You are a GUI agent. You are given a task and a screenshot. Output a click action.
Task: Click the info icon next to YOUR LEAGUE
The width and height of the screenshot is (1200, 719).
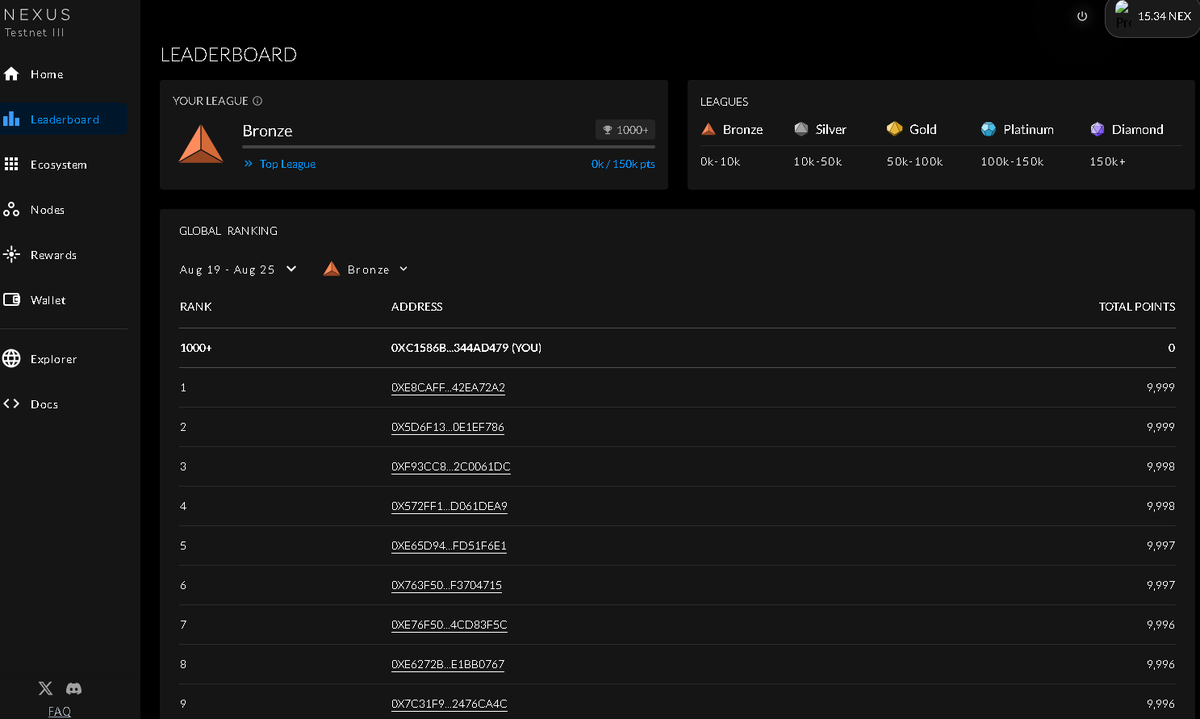pos(258,101)
